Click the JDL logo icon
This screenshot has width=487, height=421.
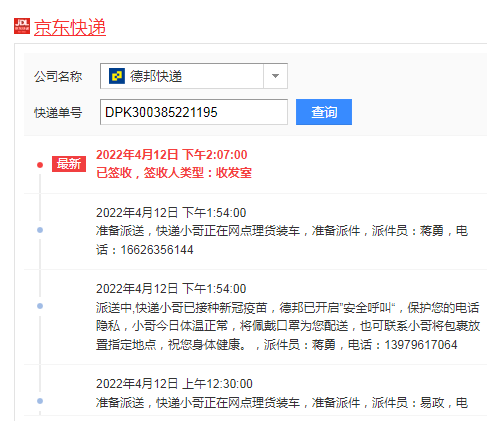click(x=22, y=26)
